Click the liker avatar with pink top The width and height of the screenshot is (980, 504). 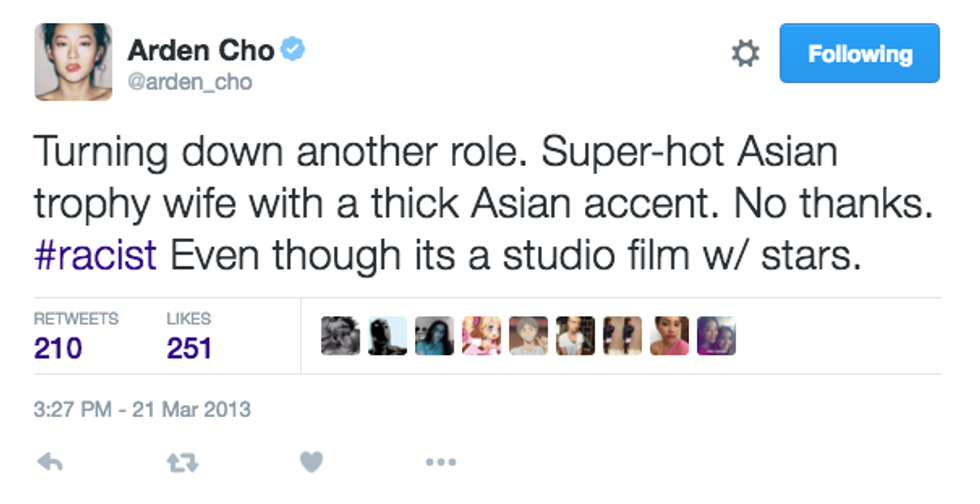tap(669, 337)
